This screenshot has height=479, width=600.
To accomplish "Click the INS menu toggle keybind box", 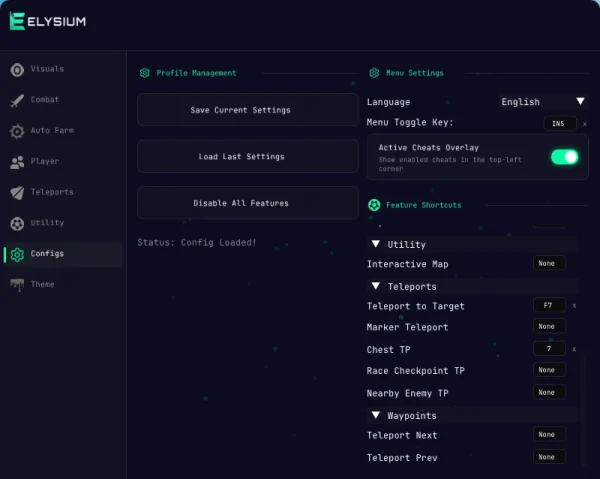I will point(560,124).
